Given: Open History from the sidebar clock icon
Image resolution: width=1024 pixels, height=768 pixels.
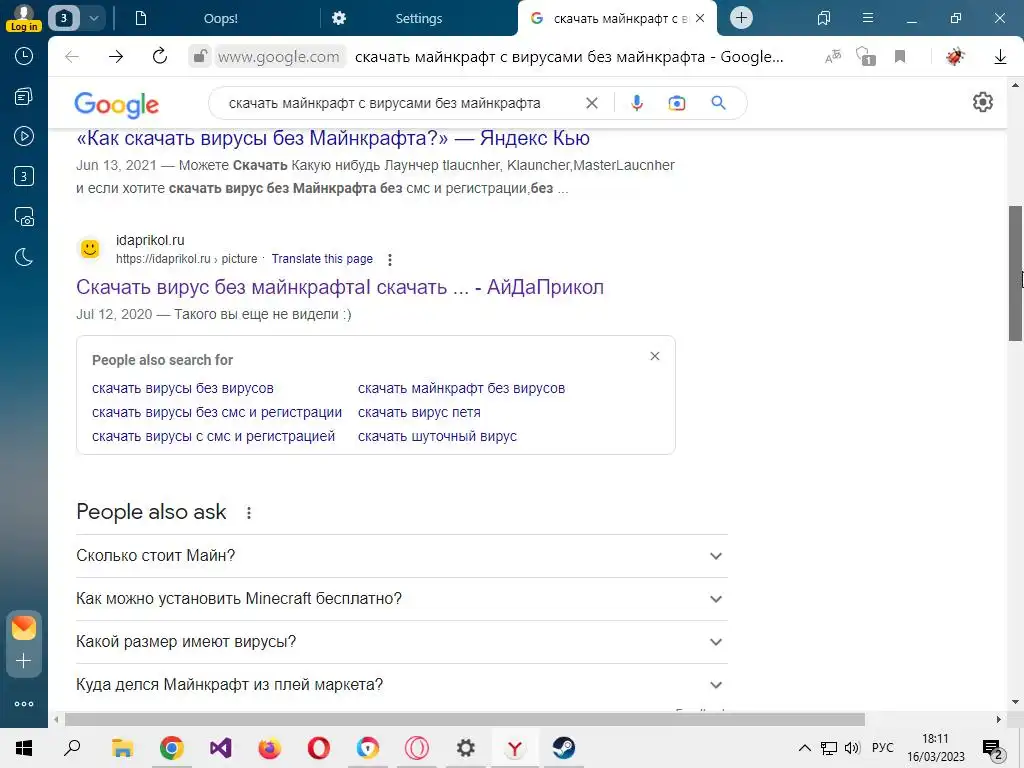Looking at the screenshot, I should (24, 56).
